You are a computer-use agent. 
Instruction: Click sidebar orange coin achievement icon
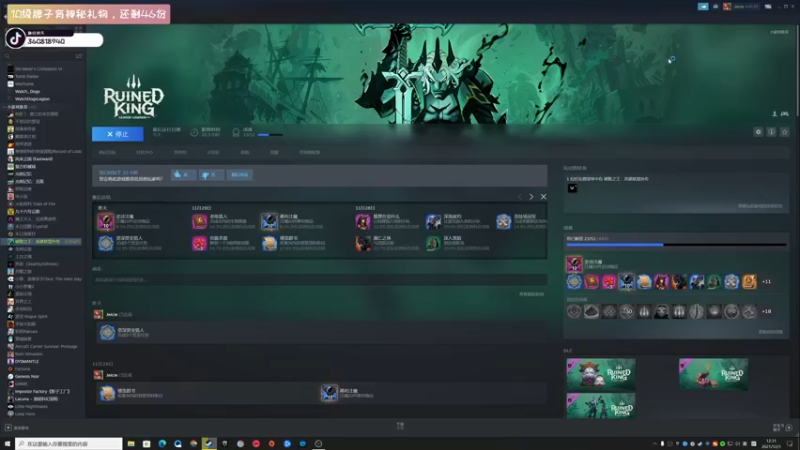click(749, 282)
